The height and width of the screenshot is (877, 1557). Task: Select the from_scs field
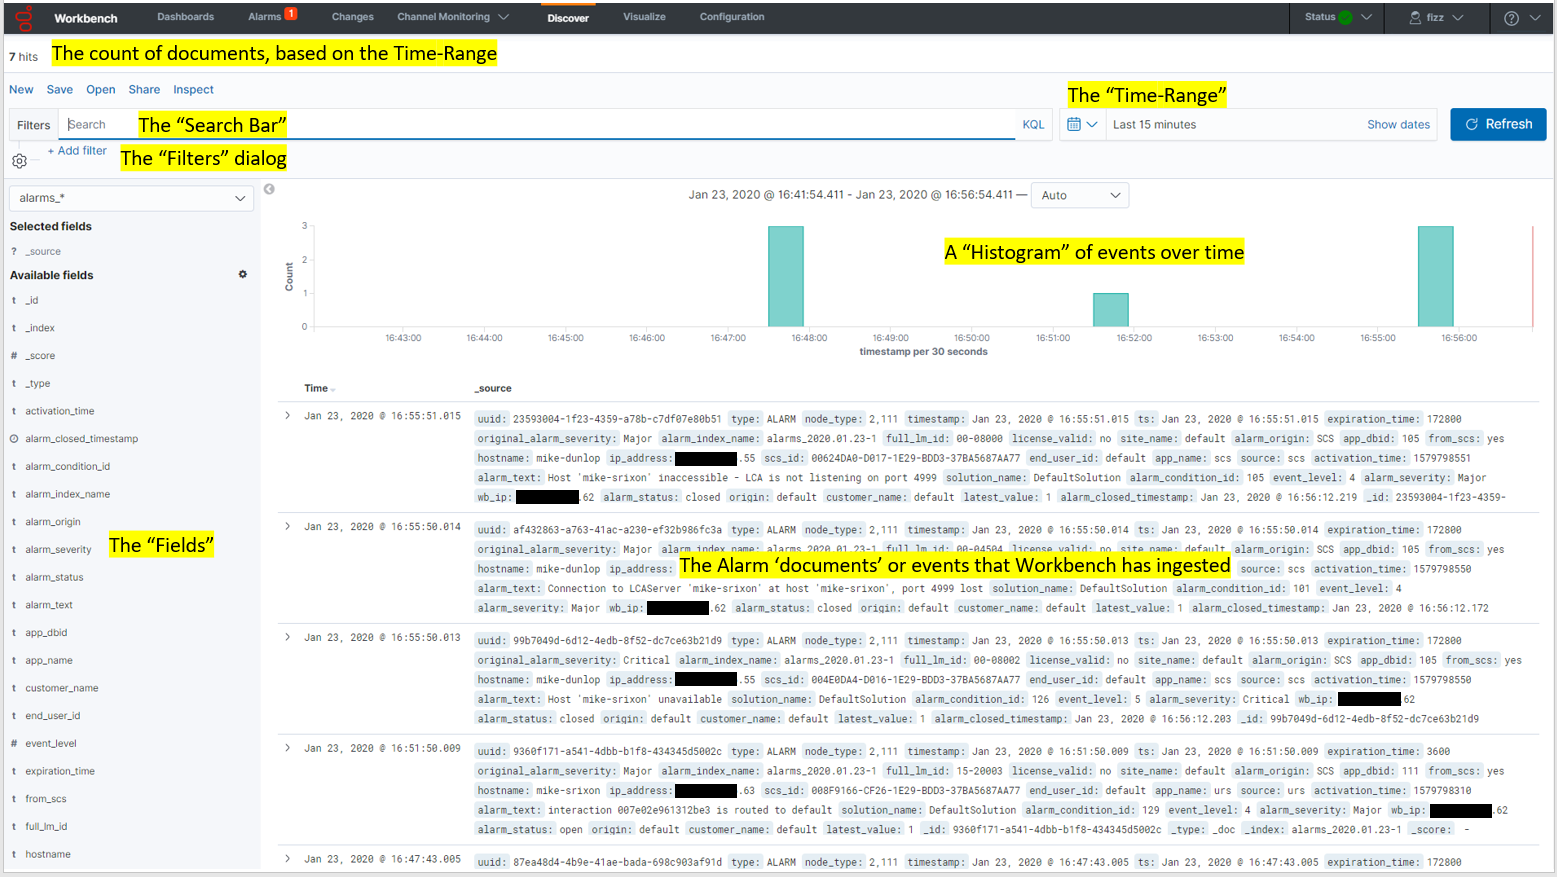(46, 799)
